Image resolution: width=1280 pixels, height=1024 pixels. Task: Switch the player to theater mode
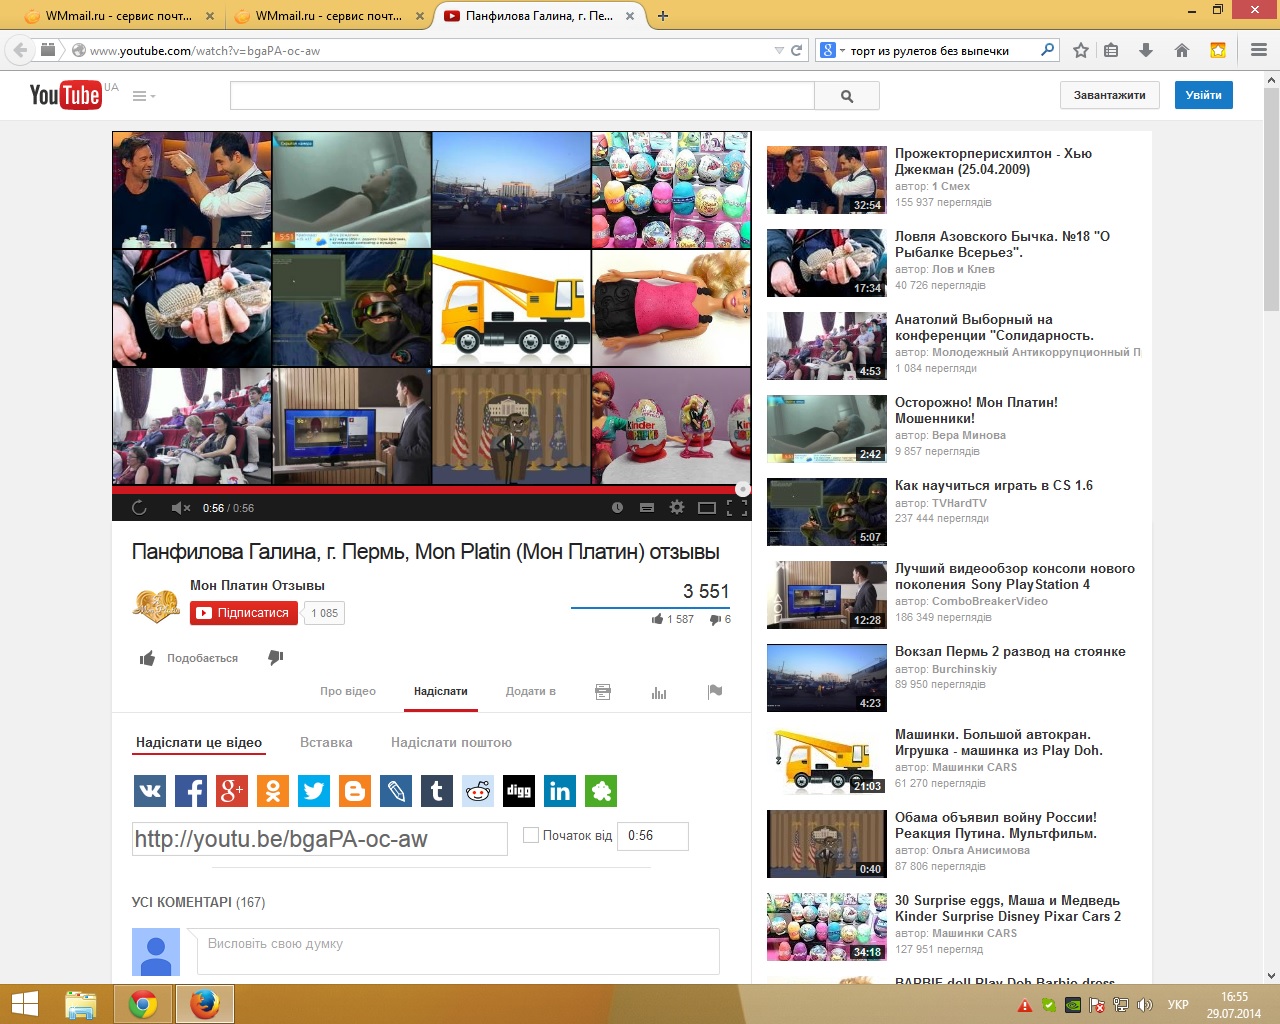(x=707, y=508)
